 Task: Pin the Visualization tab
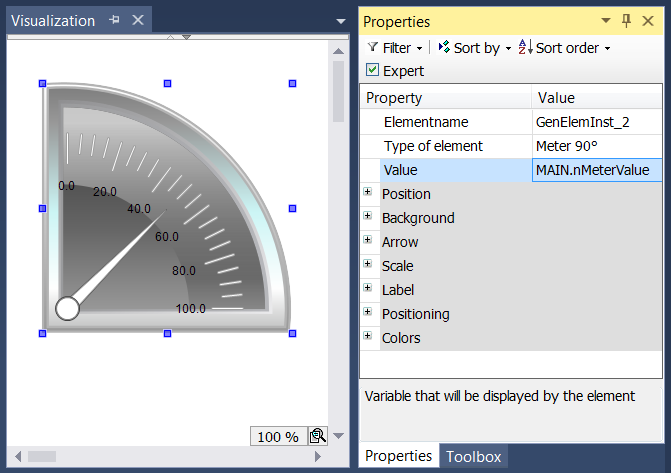[114, 20]
